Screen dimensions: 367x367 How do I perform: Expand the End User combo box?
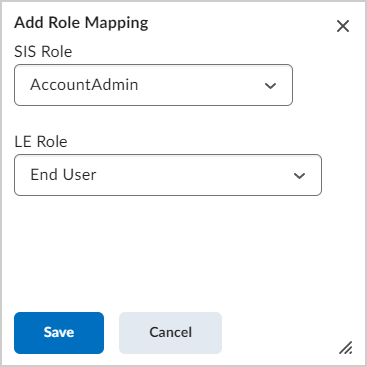click(x=168, y=175)
